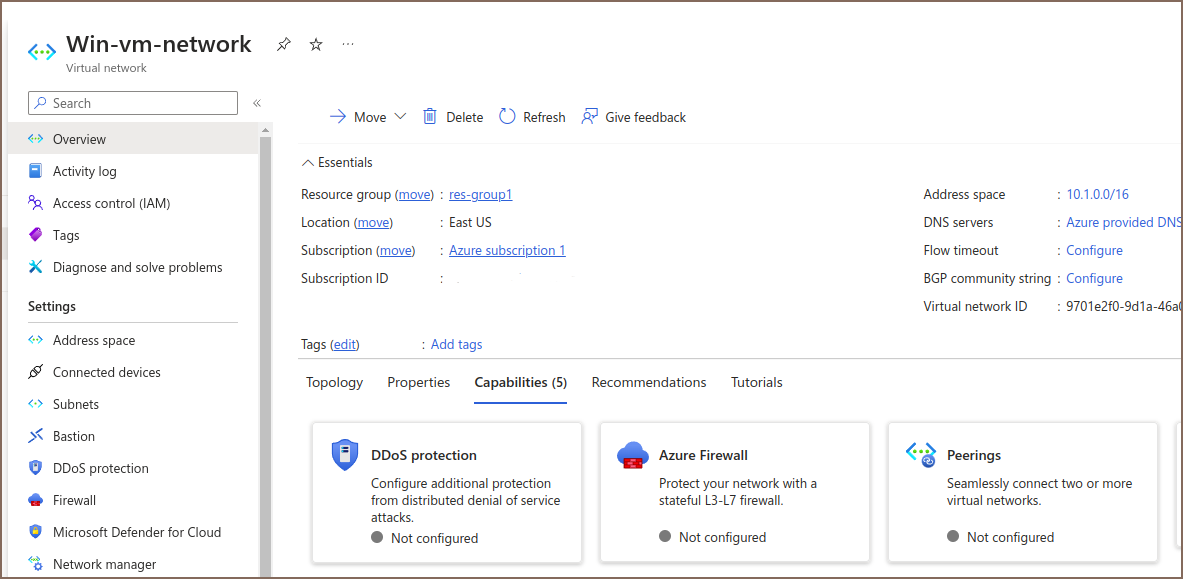
Task: Pin the Win-vm-network resource
Action: [284, 44]
